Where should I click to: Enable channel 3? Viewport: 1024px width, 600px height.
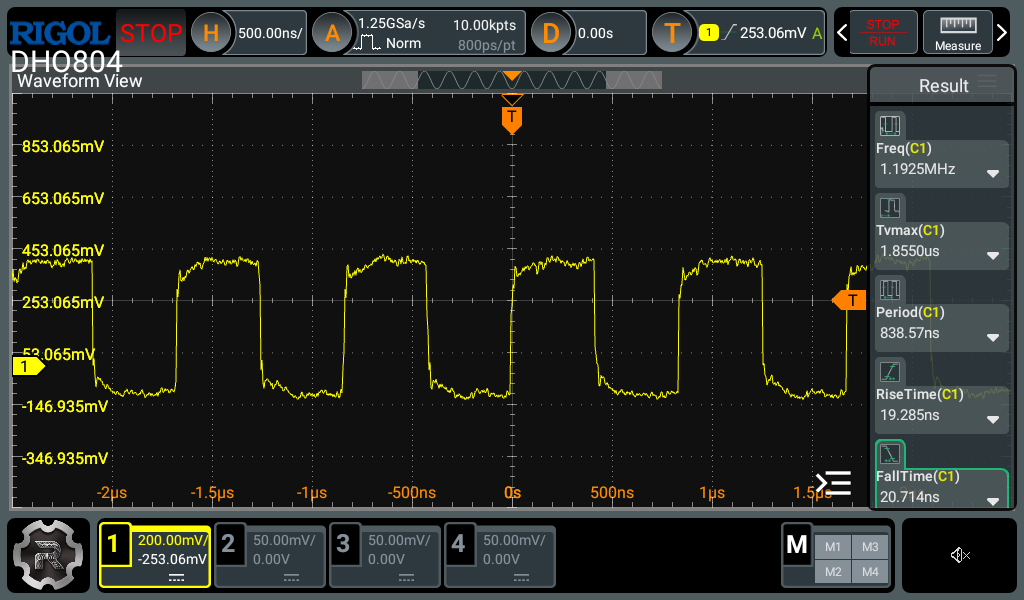[x=385, y=556]
